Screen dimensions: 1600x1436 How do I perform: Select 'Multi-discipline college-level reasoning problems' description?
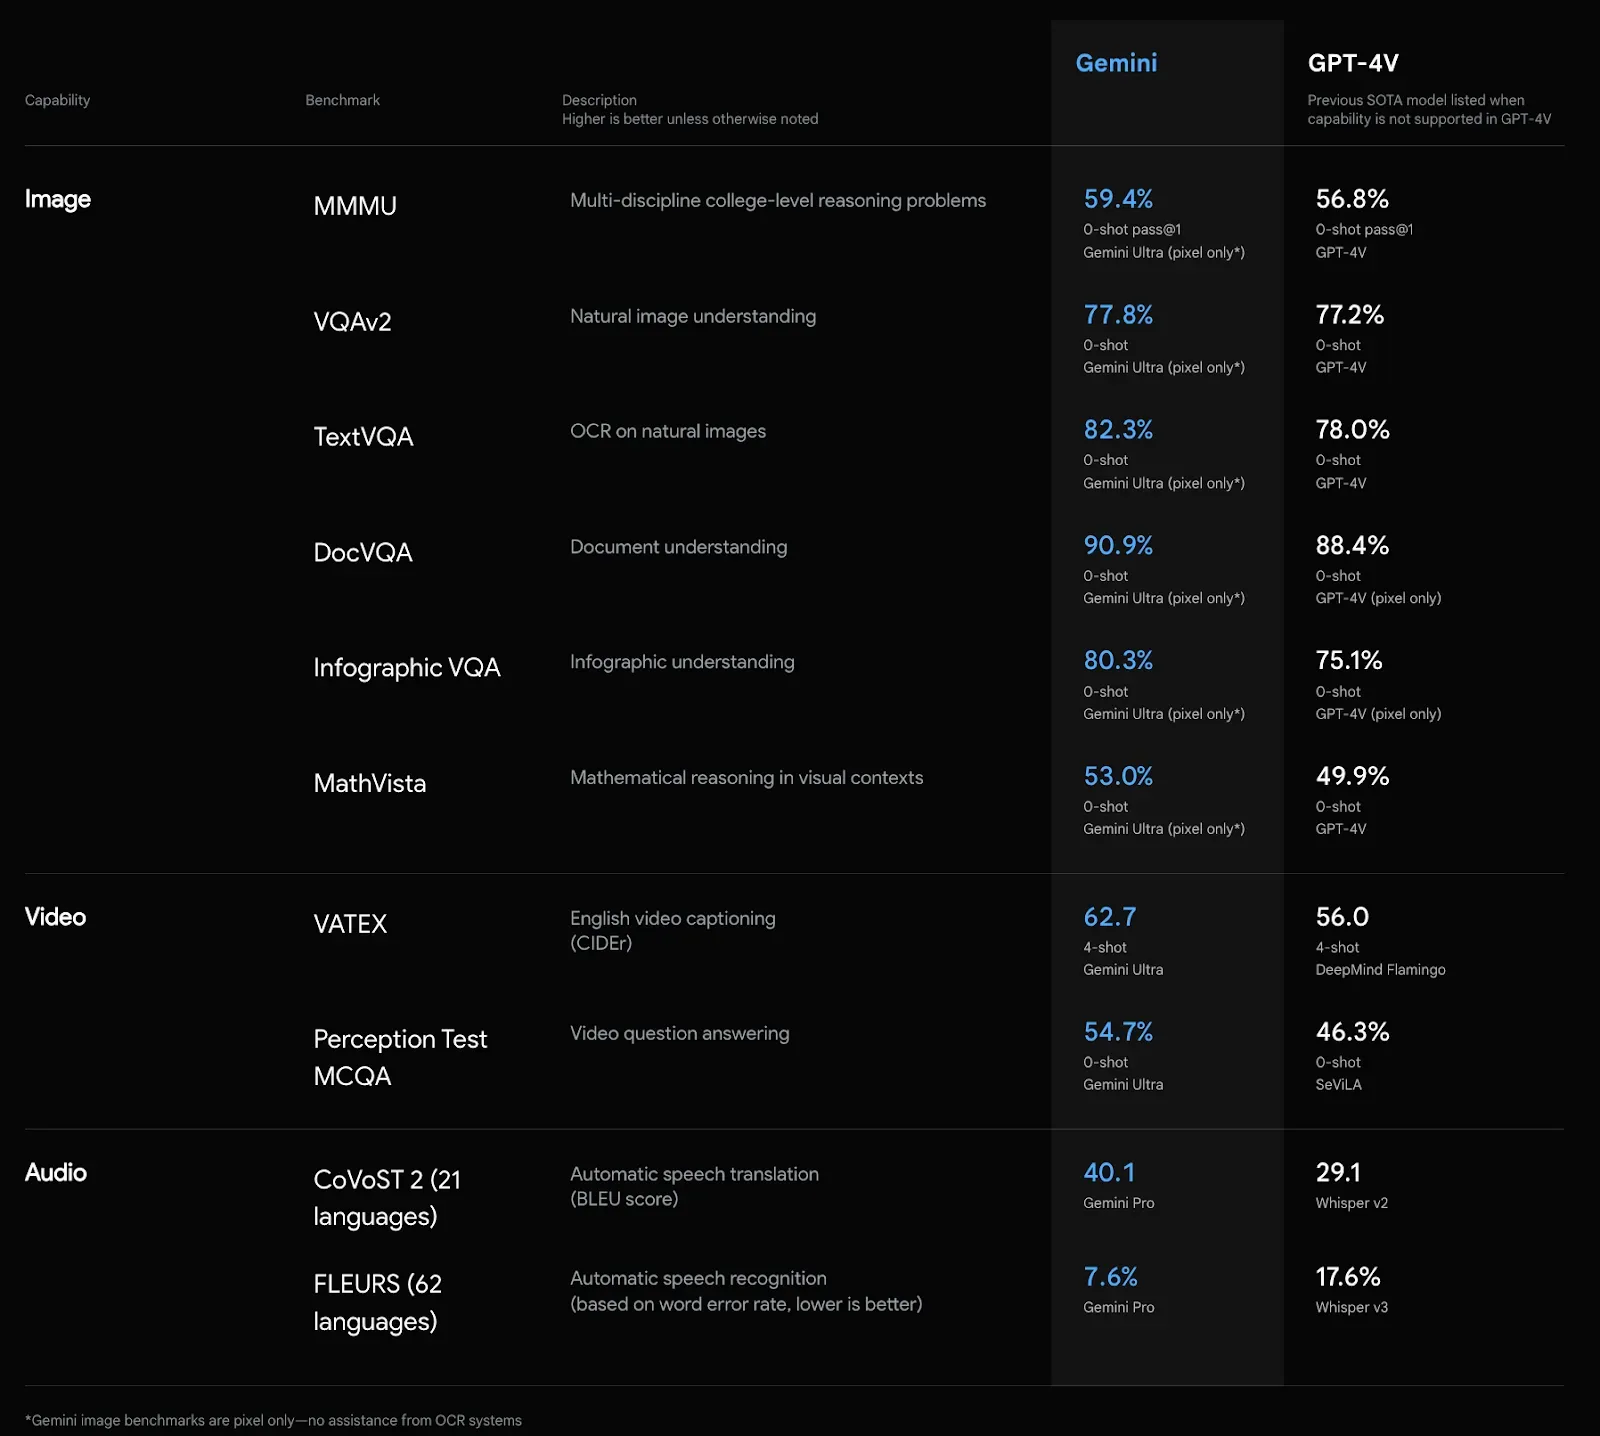pos(778,201)
